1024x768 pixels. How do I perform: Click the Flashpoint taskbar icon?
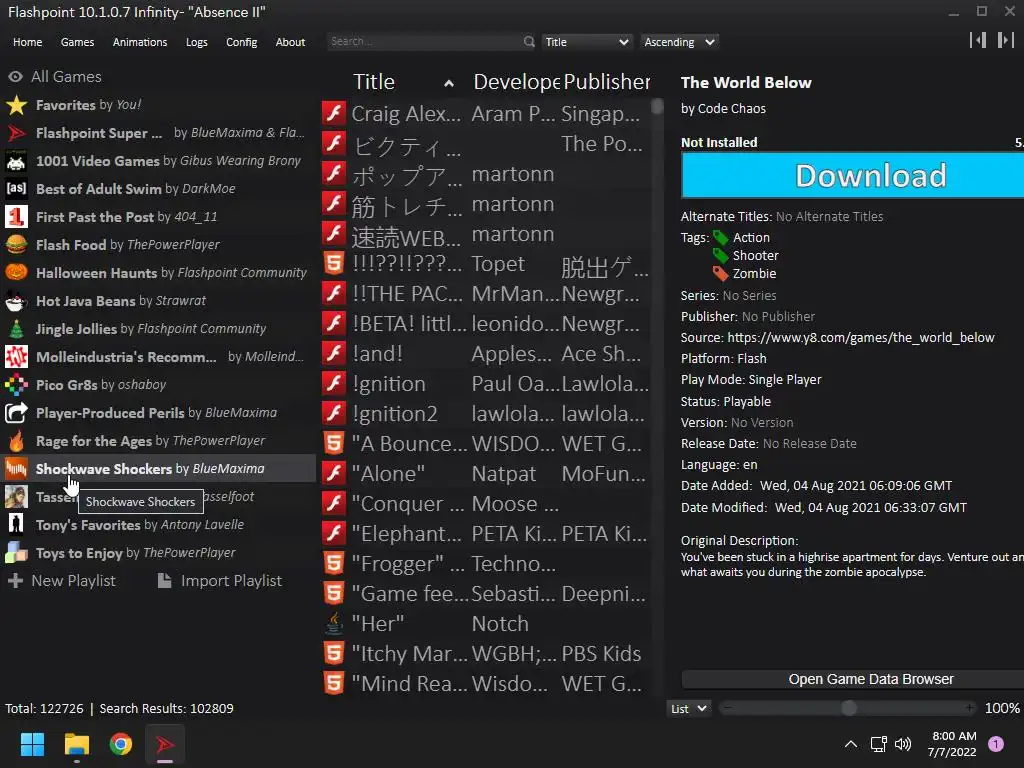pos(165,744)
